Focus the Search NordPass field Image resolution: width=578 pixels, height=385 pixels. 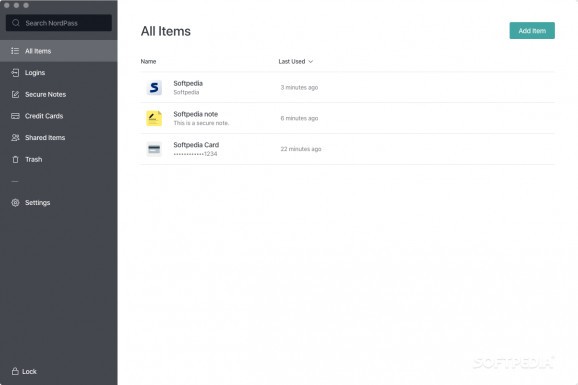[59, 23]
